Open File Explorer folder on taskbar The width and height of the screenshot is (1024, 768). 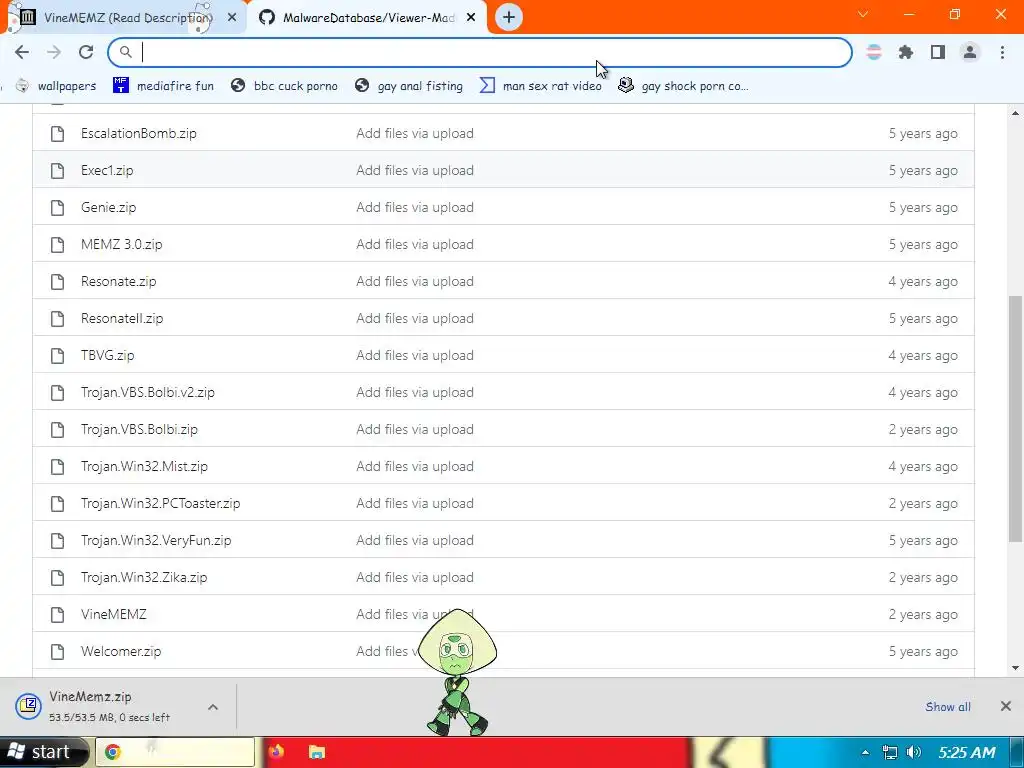tap(317, 752)
